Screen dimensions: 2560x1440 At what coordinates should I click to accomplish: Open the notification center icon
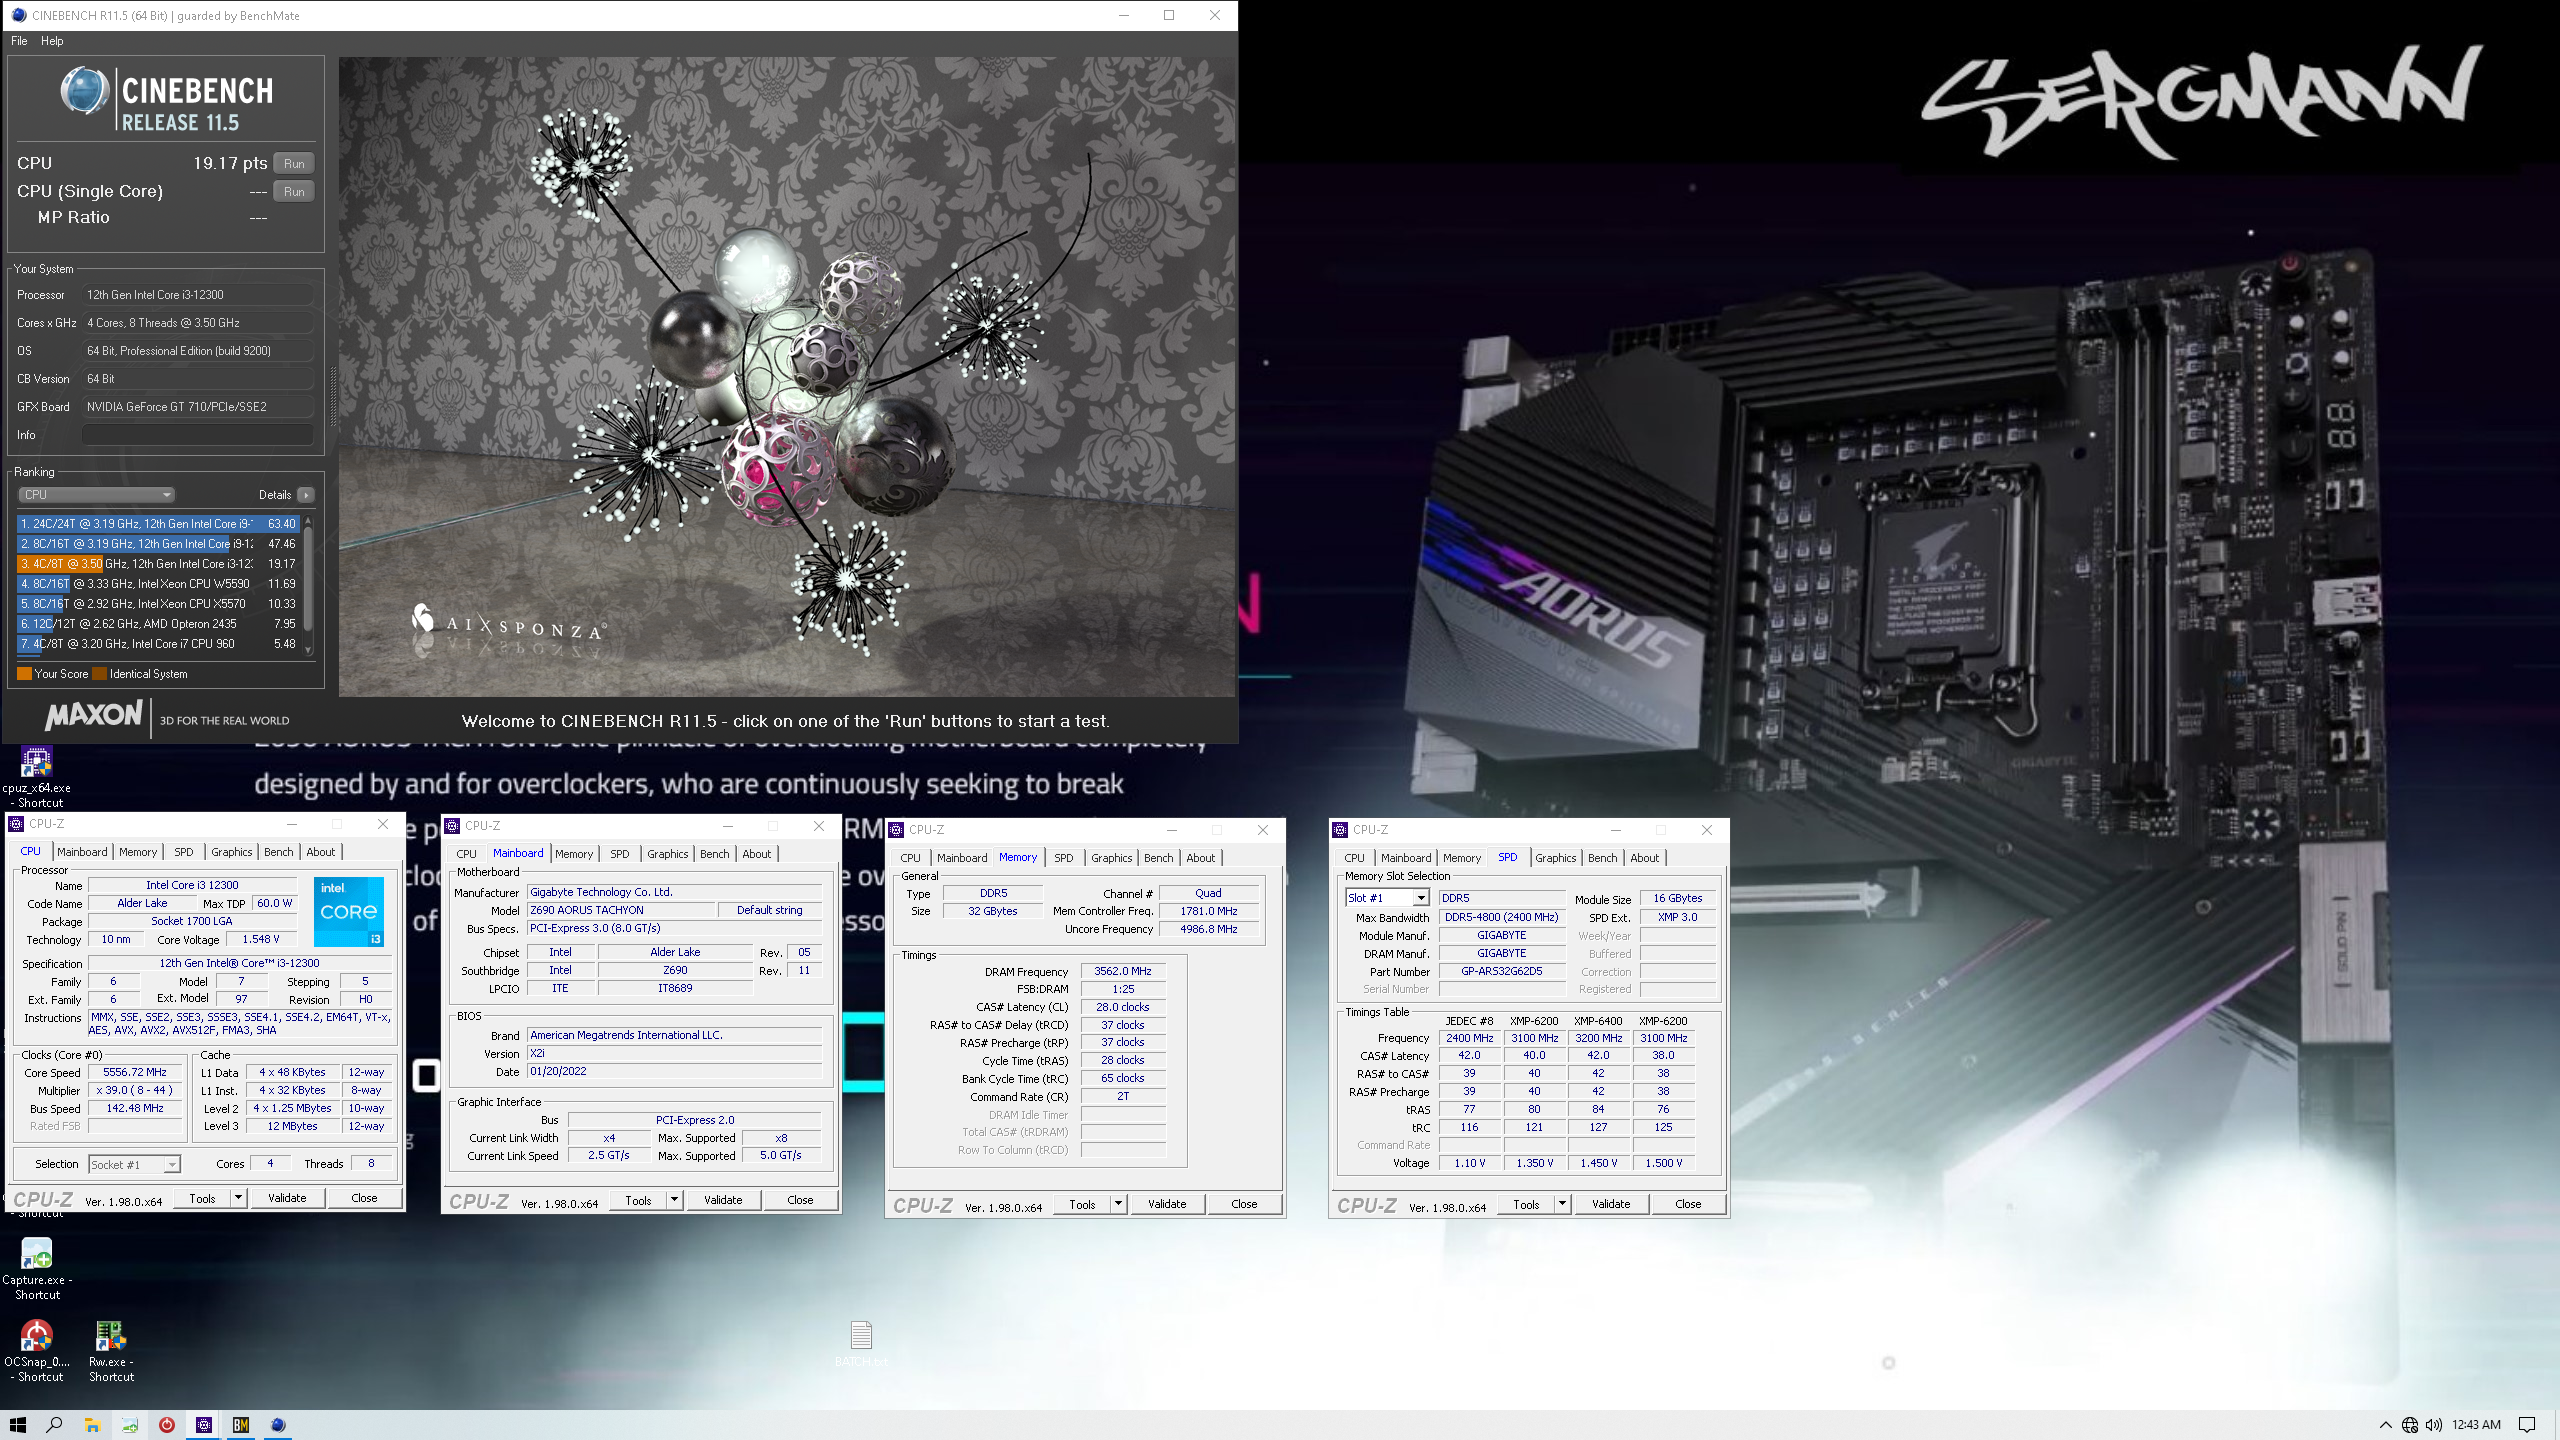point(2527,1425)
